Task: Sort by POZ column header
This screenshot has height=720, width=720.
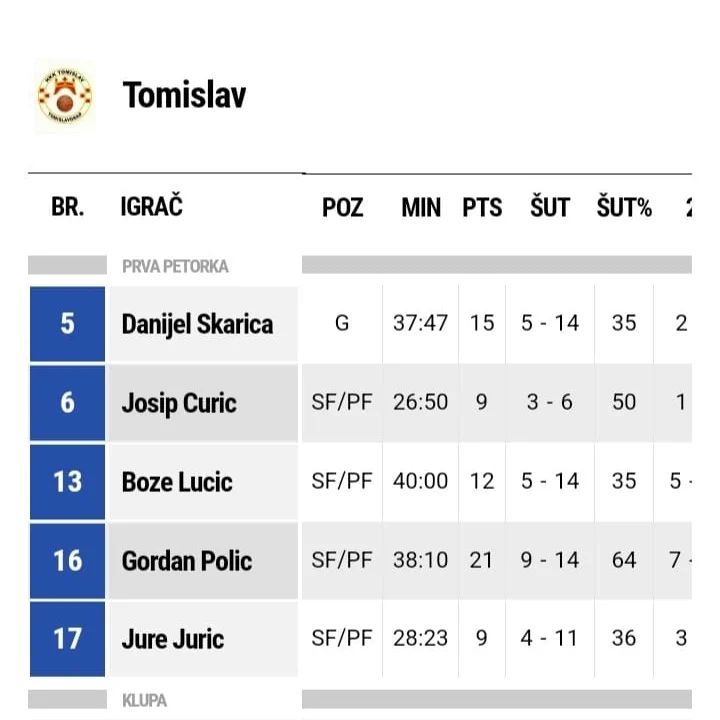Action: (x=342, y=208)
